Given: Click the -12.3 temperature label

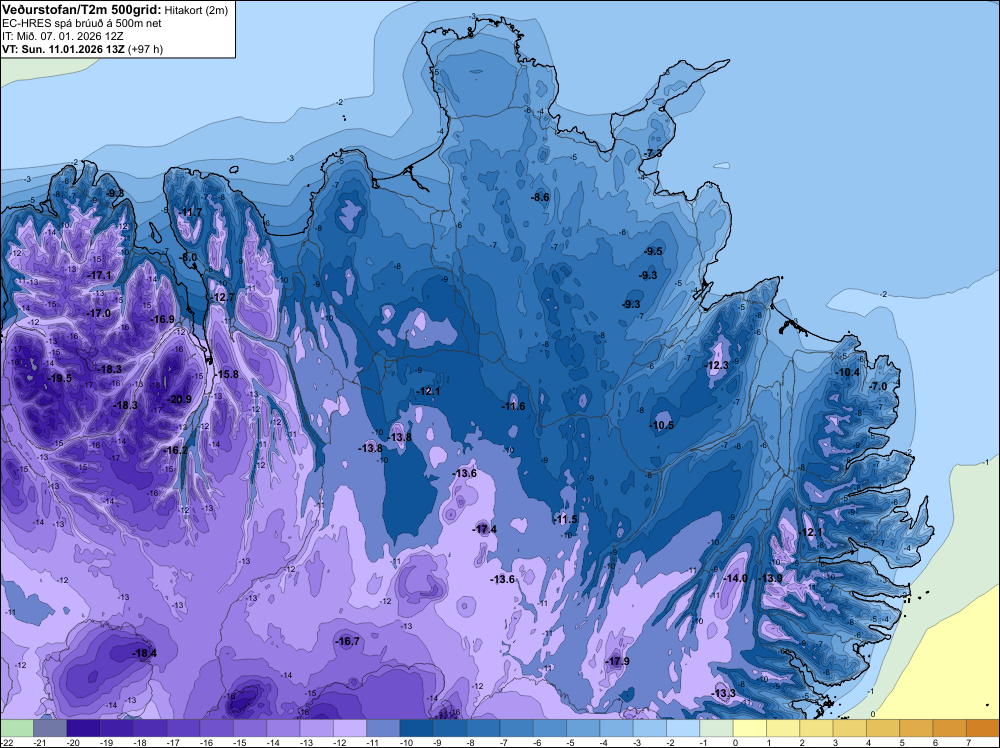Looking at the screenshot, I should (x=716, y=365).
